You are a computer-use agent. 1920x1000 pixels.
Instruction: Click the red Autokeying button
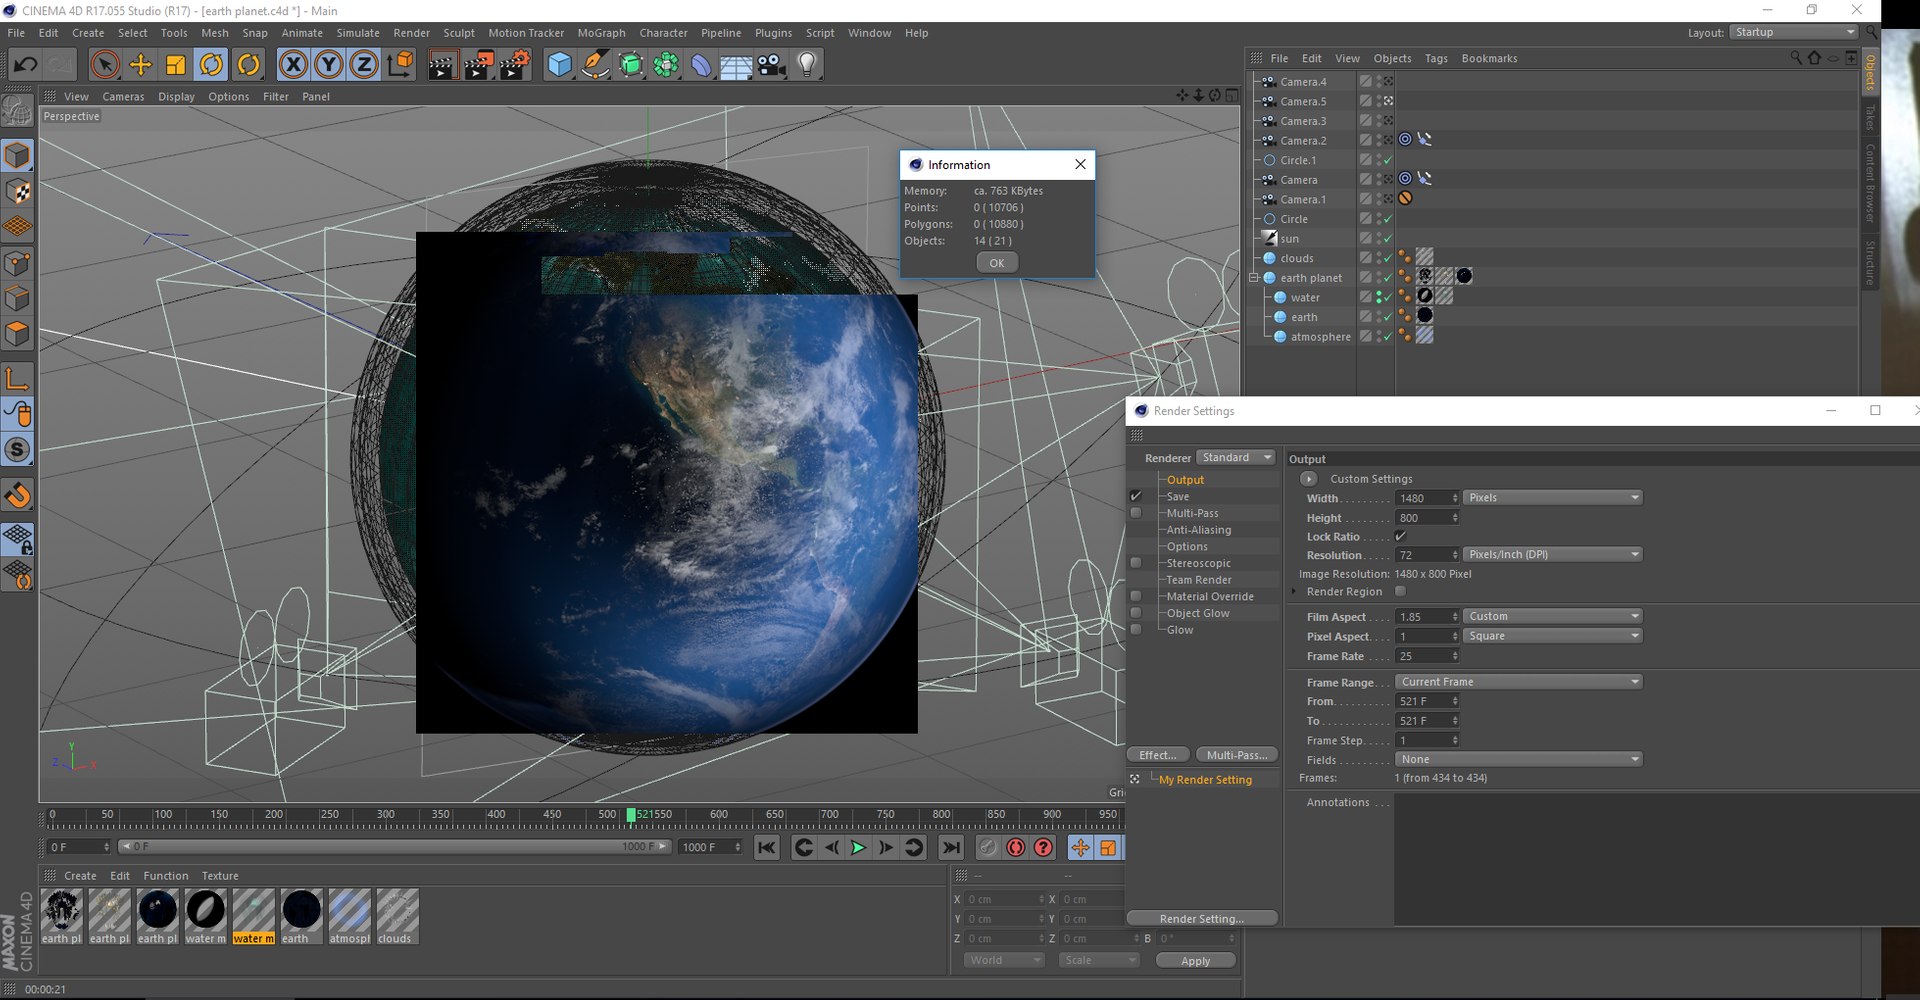[x=1016, y=848]
